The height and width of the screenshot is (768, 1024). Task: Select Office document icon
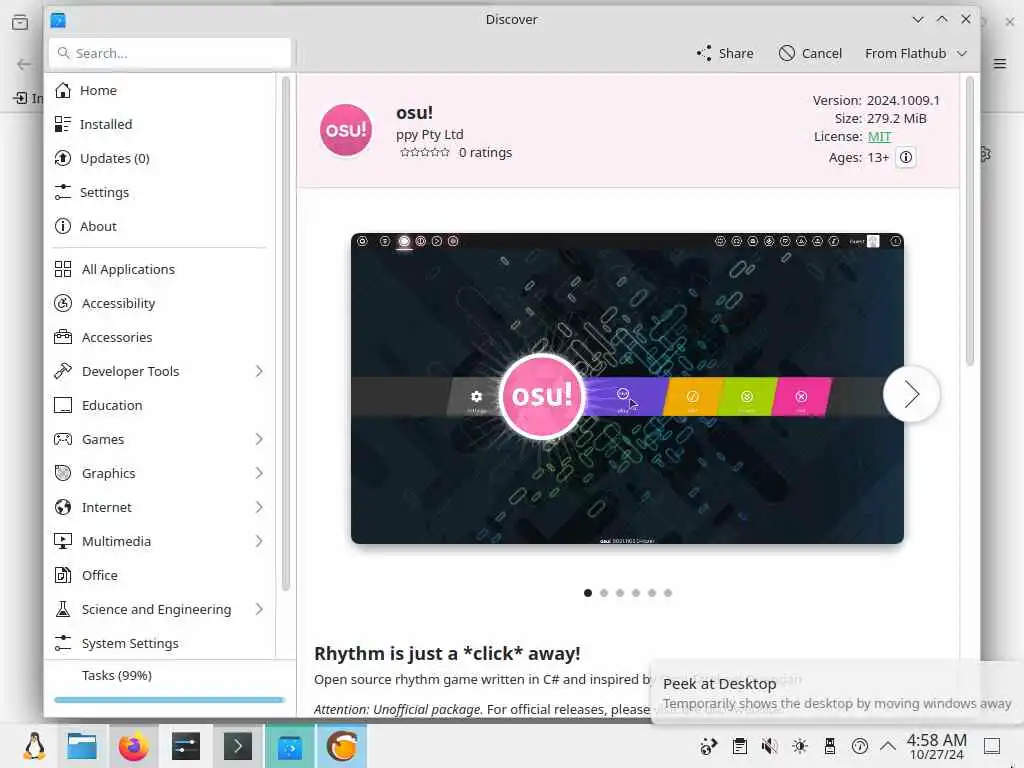click(63, 575)
